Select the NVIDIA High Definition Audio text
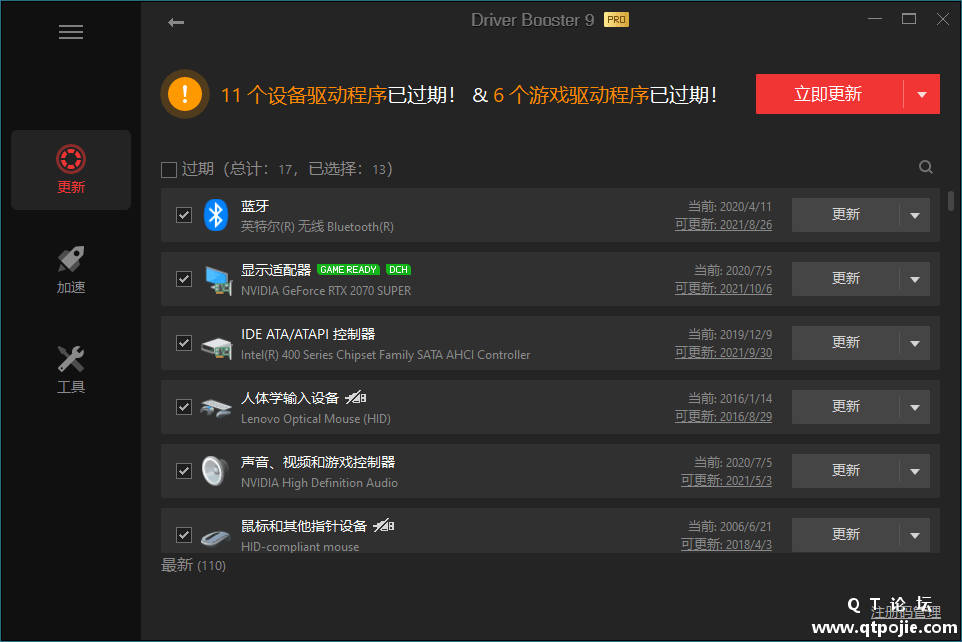Viewport: 962px width, 642px height. (x=319, y=483)
